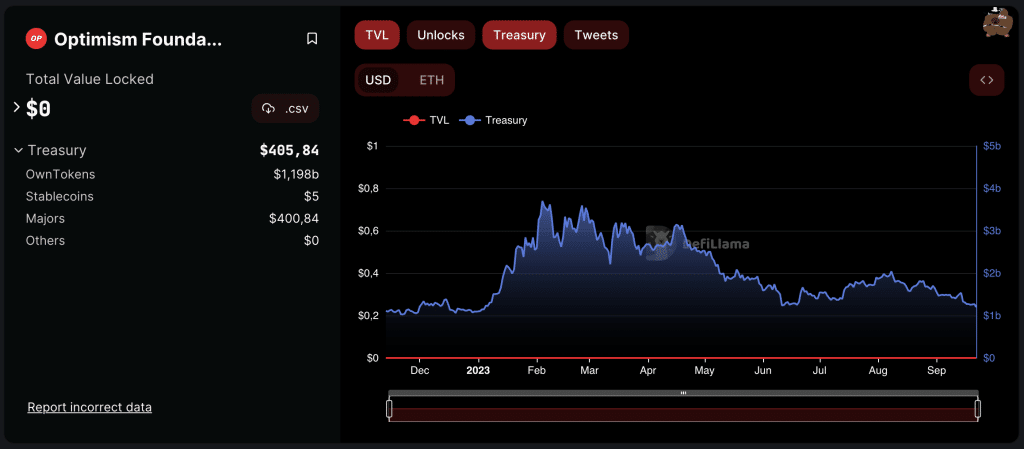The height and width of the screenshot is (449, 1024).
Task: Click the llama avatar icon in corner
Action: tap(994, 21)
